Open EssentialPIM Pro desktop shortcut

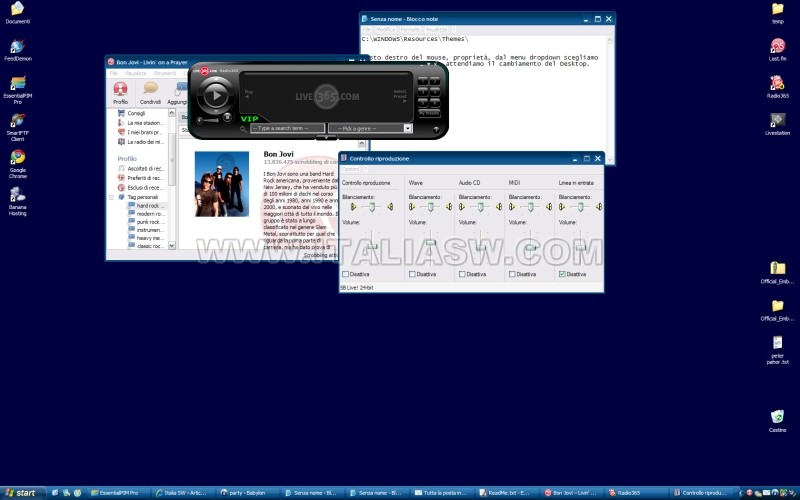point(17,90)
